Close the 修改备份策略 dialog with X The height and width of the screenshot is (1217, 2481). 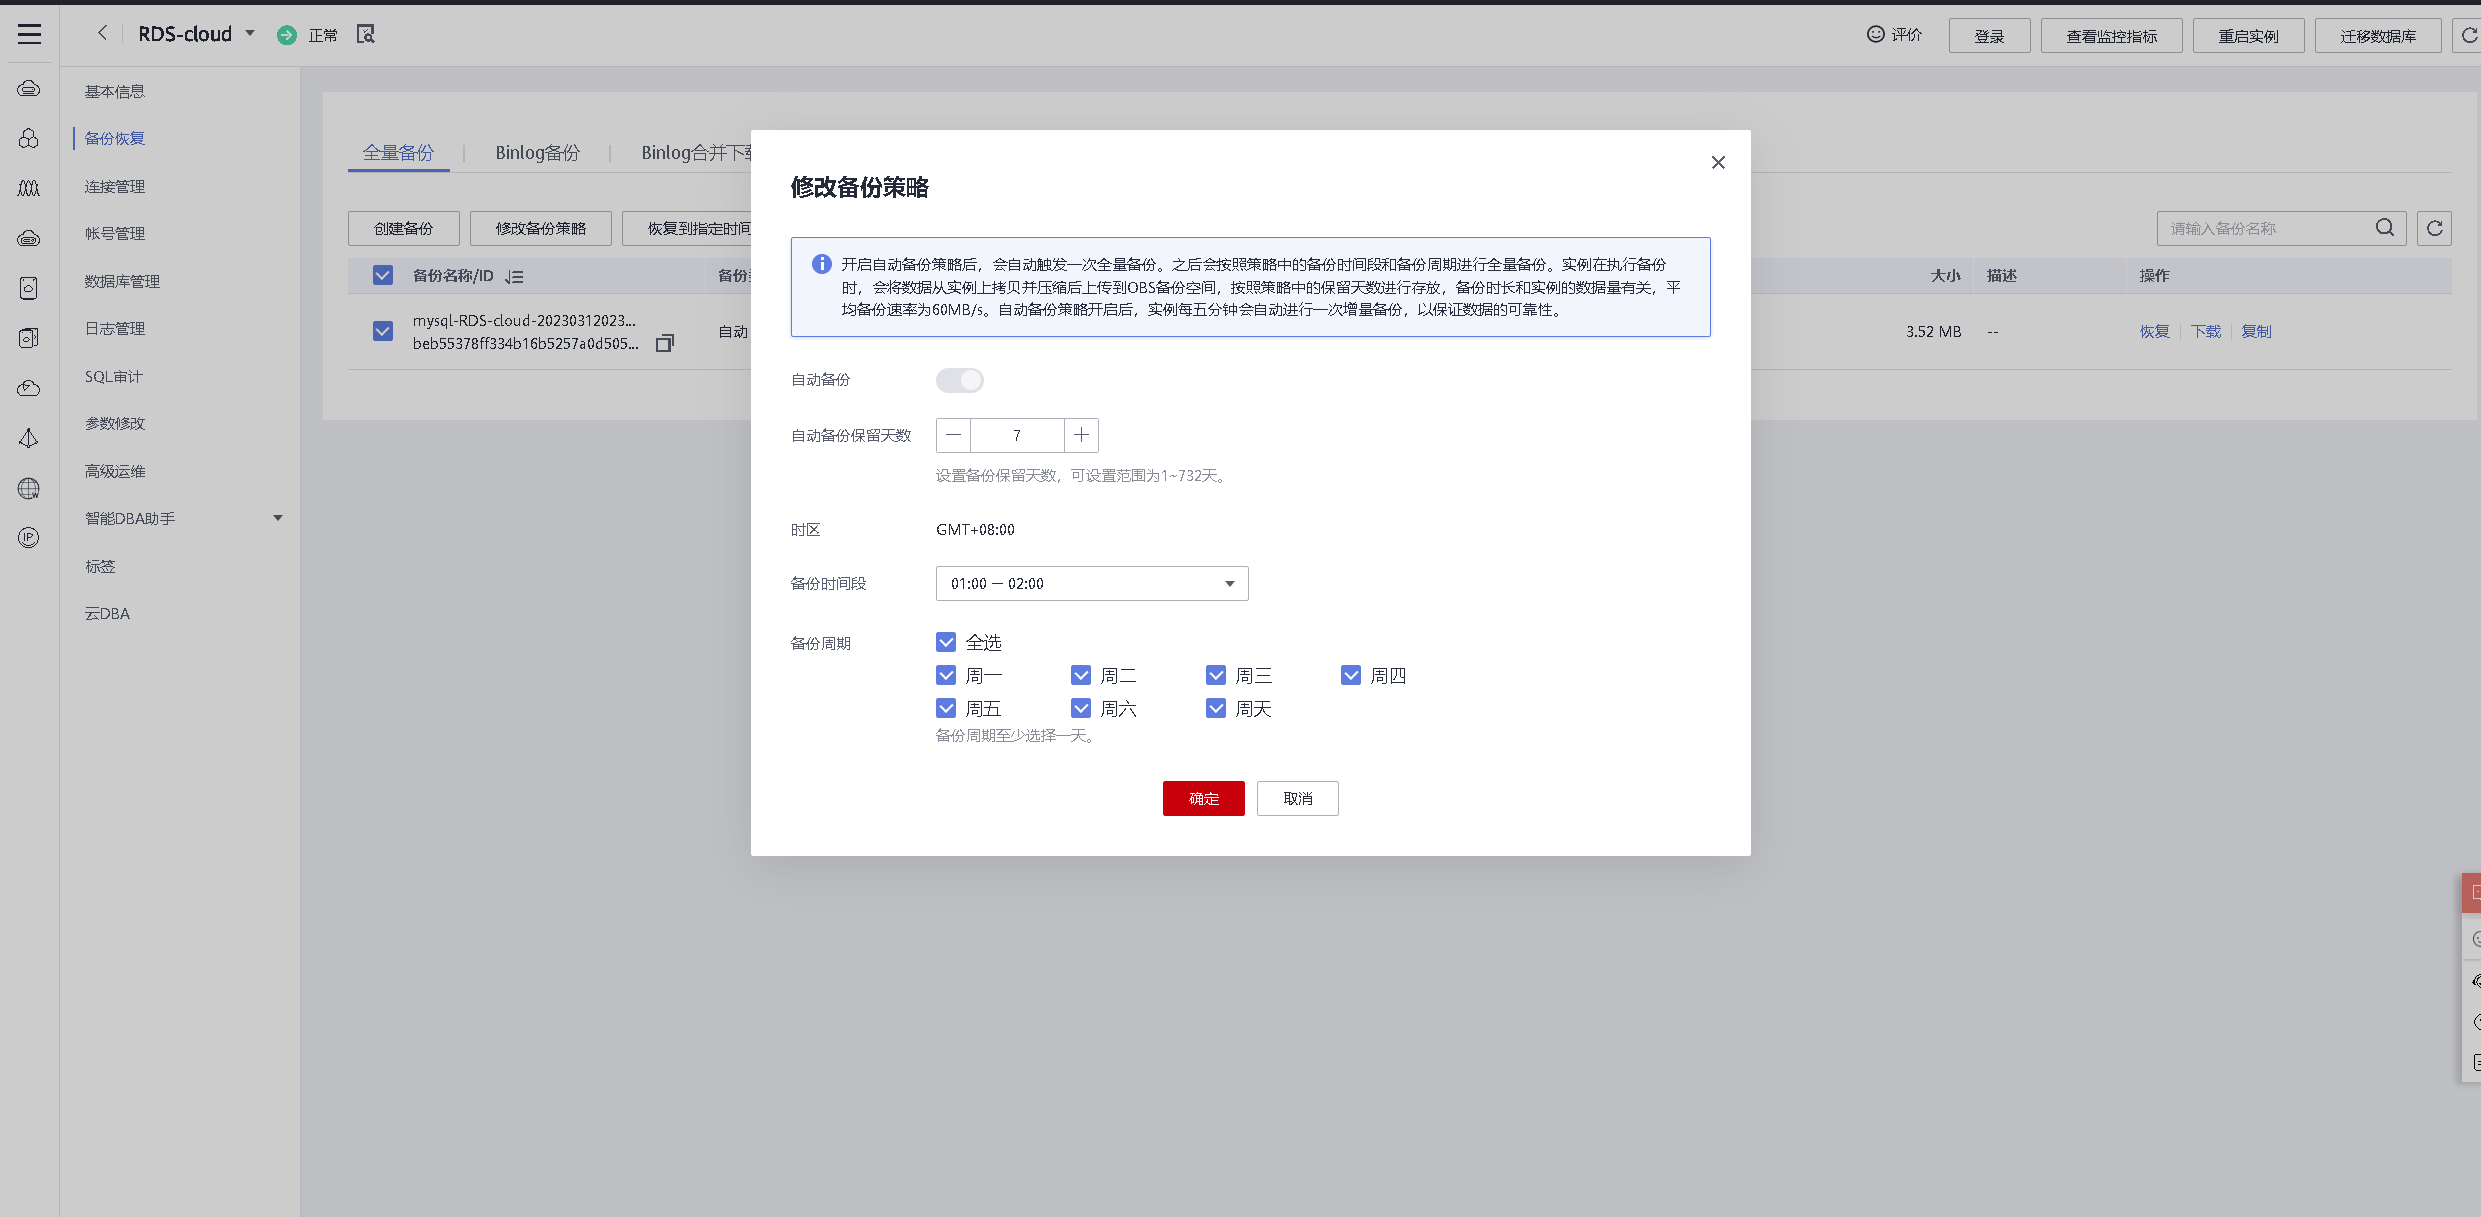pyautogui.click(x=1717, y=162)
